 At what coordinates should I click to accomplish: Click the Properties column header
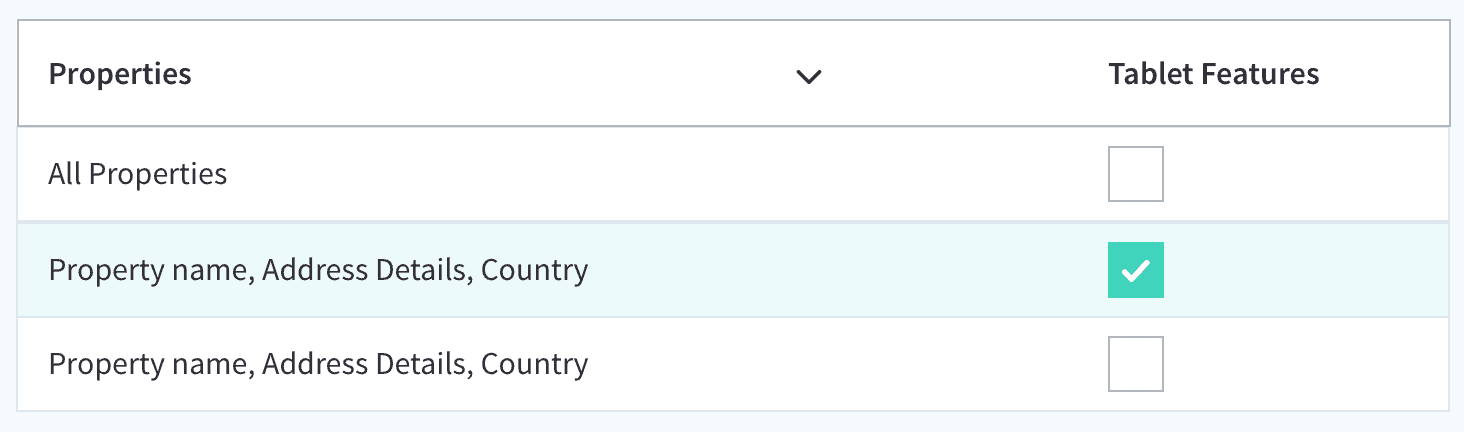point(120,74)
